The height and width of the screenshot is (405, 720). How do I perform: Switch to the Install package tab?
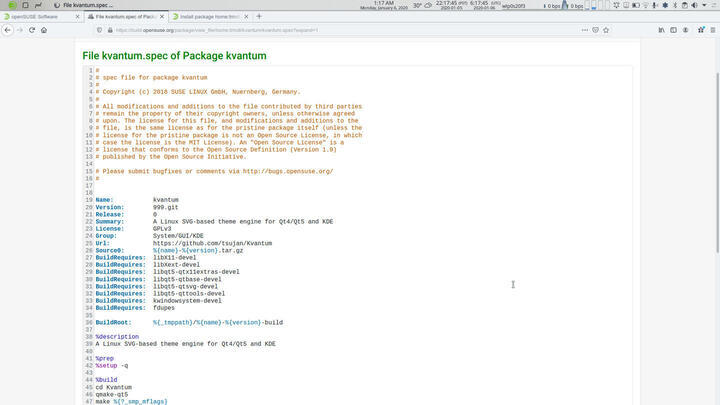coord(209,17)
